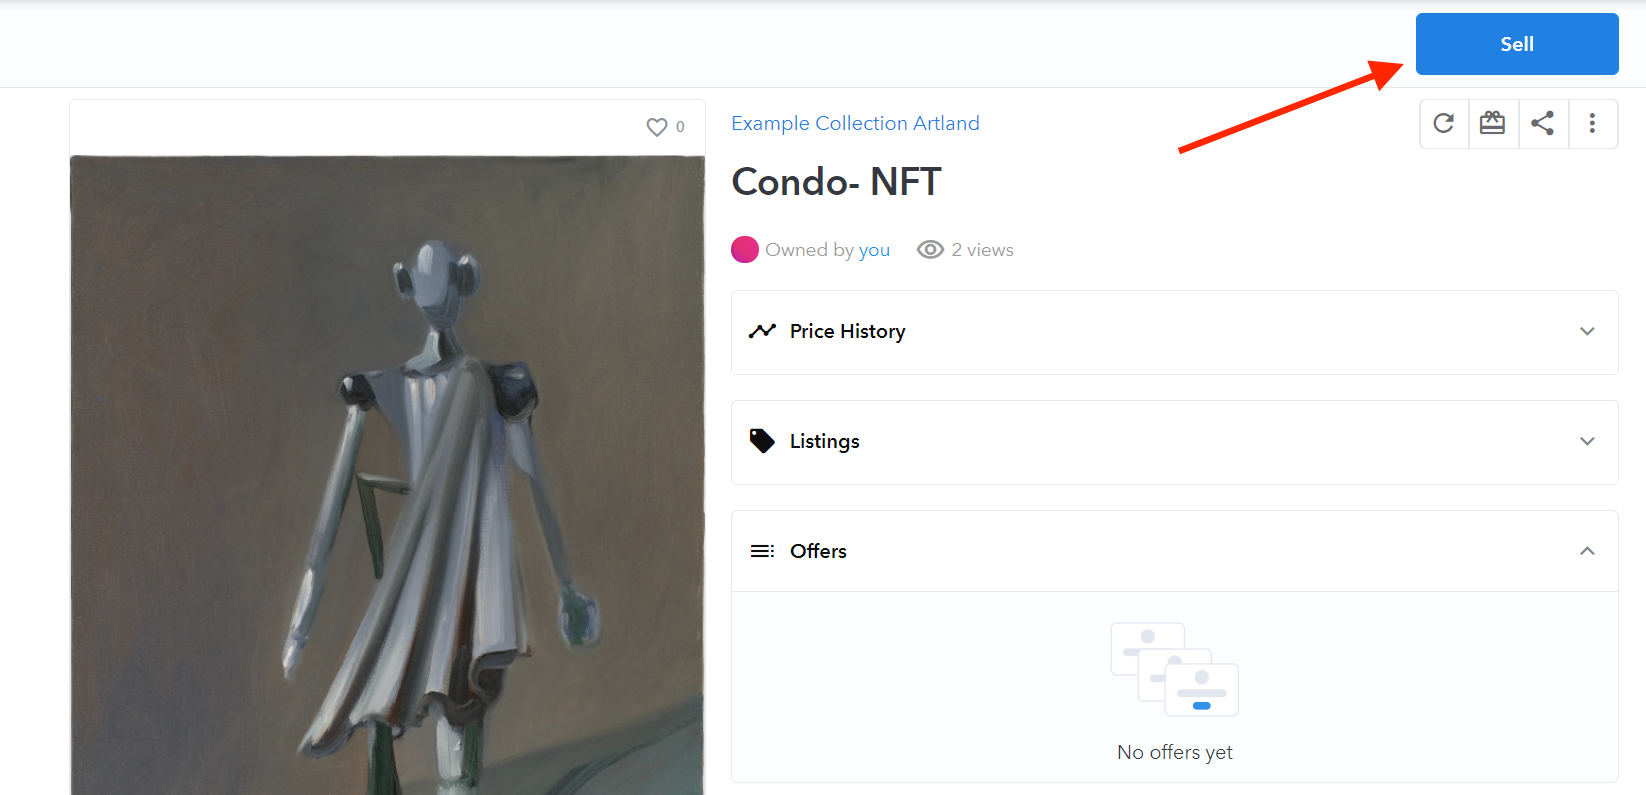Viewport: 1646px width, 795px height.
Task: Click the Offers list icon
Action: point(762,551)
